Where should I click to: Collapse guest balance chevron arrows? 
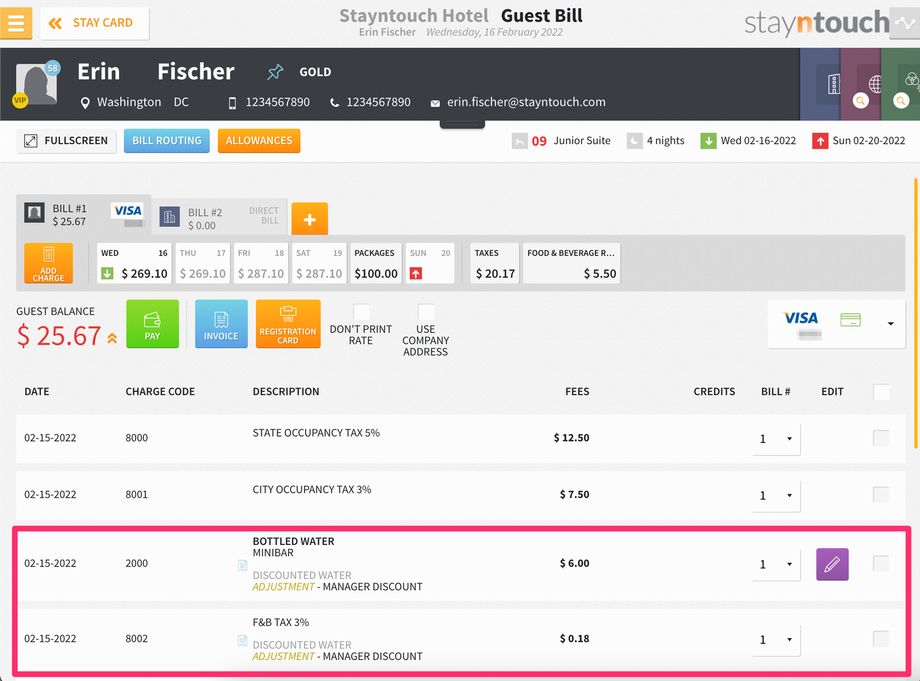(x=112, y=338)
